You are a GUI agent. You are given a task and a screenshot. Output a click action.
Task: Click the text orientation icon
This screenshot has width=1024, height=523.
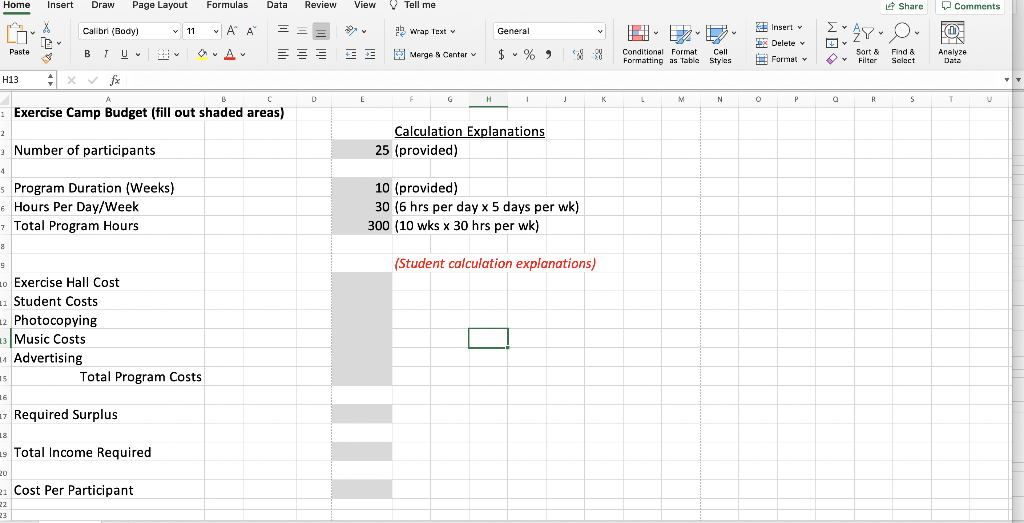click(x=351, y=31)
